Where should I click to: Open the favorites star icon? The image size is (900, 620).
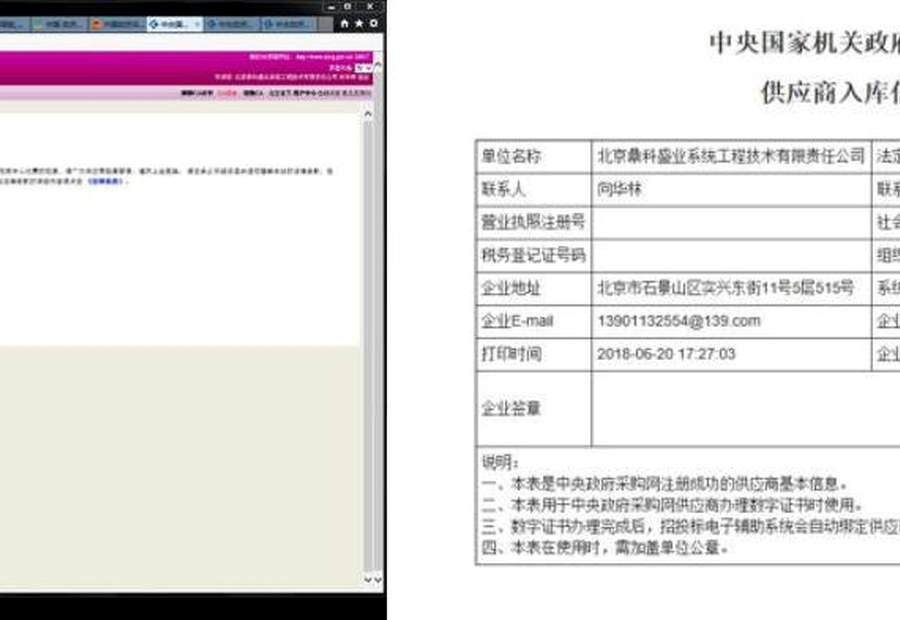click(x=359, y=24)
